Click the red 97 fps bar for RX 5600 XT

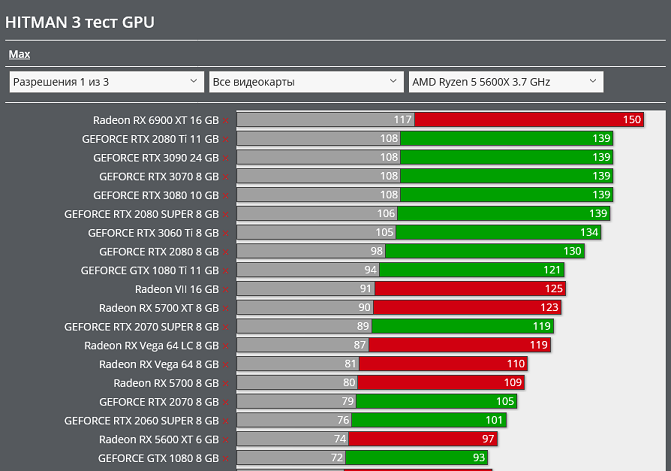pyautogui.click(x=422, y=438)
